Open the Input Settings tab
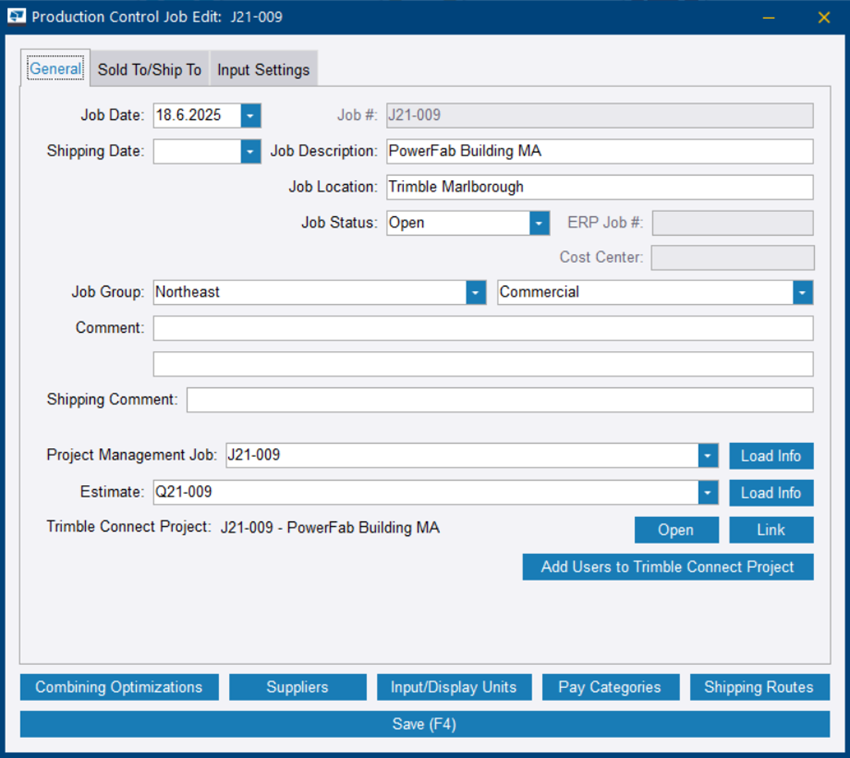This screenshot has height=758, width=850. click(x=264, y=70)
